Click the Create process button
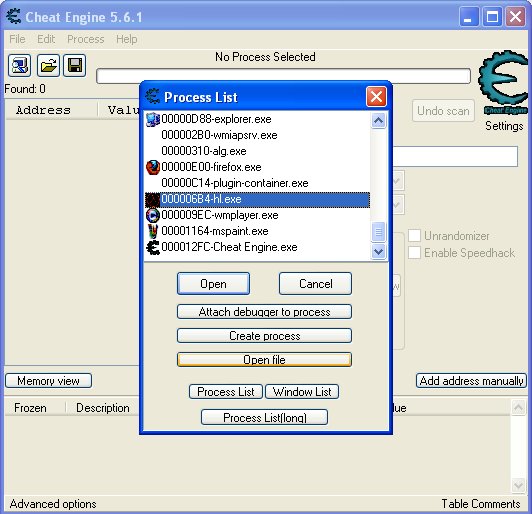Screen dimensions: 532x514 [x=264, y=336]
